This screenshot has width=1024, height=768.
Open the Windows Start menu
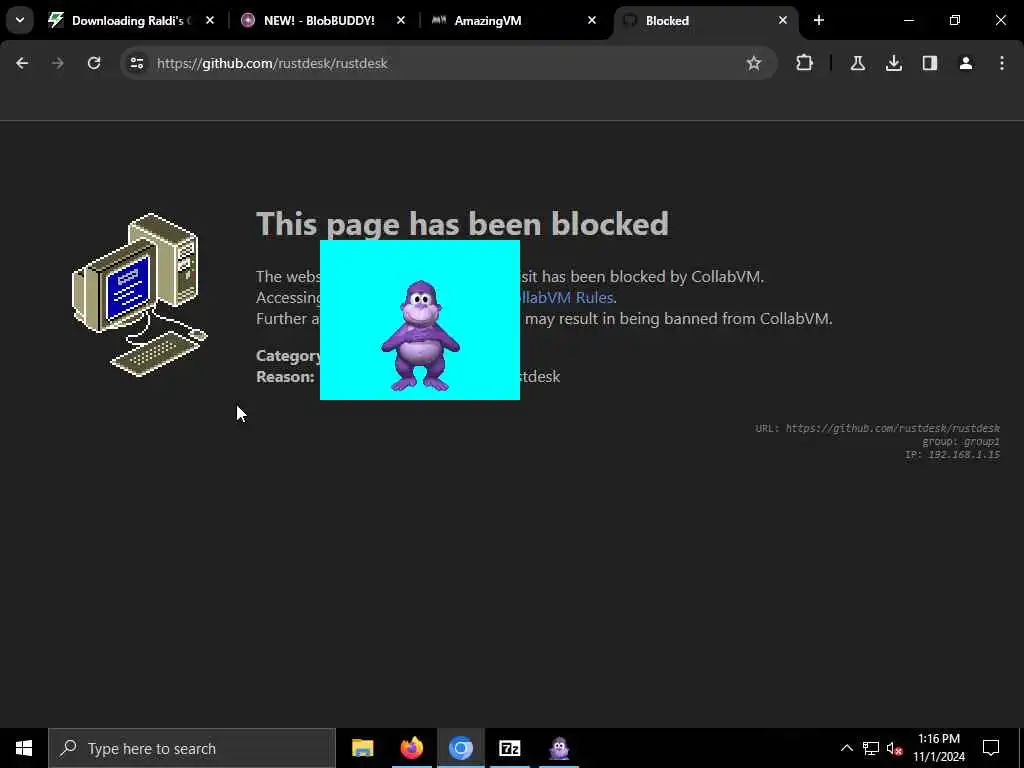(x=24, y=748)
